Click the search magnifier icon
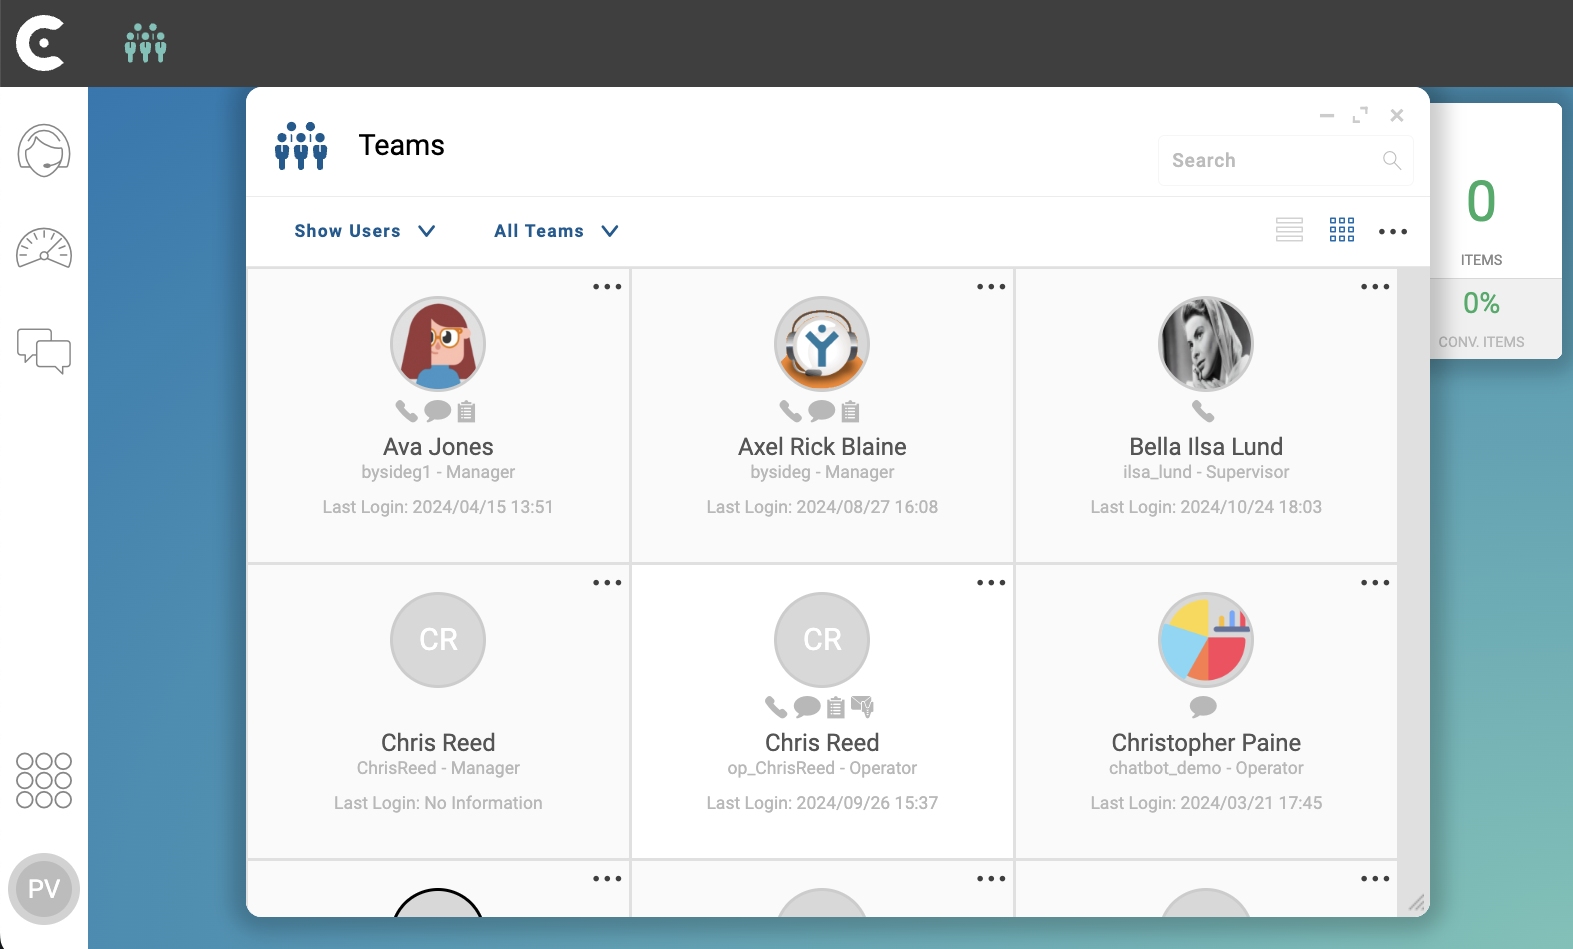The height and width of the screenshot is (949, 1573). (1392, 160)
